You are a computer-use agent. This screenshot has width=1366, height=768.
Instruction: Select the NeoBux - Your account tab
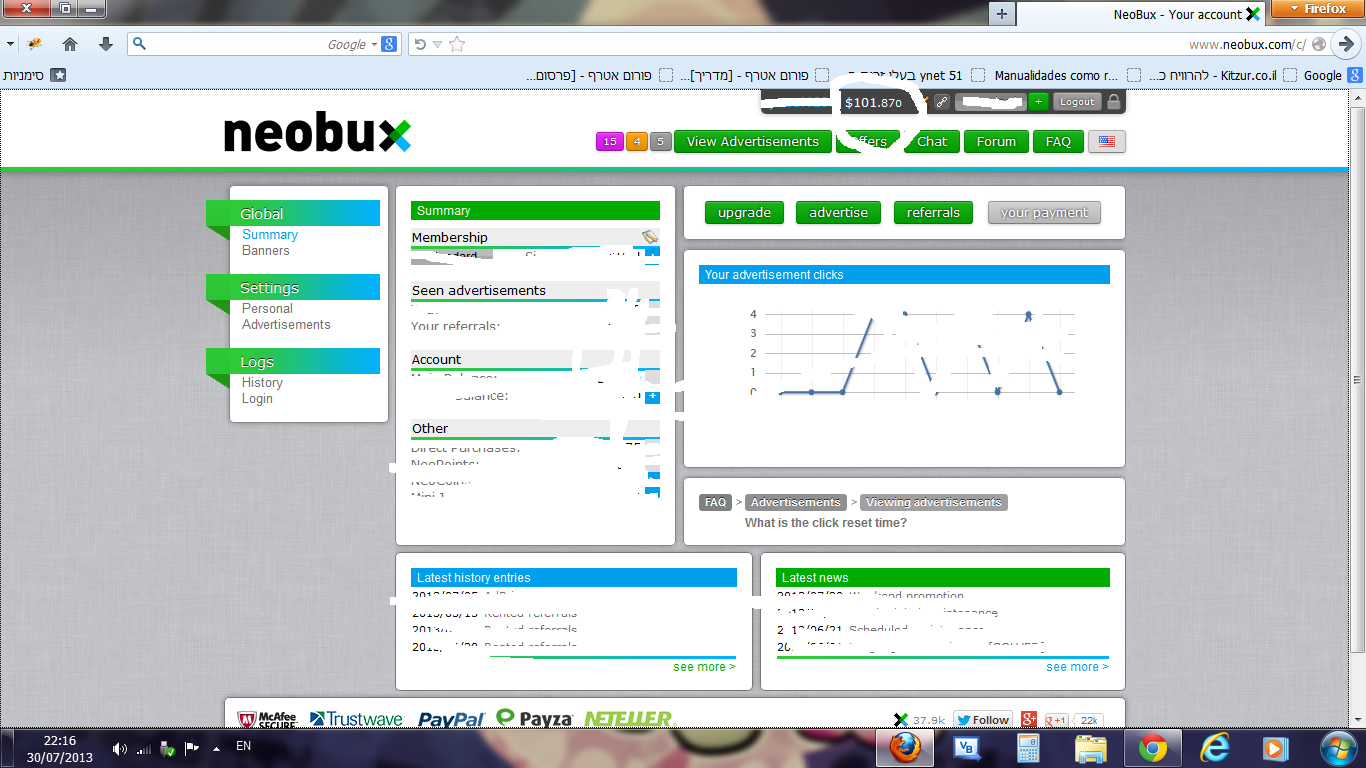coord(1142,14)
